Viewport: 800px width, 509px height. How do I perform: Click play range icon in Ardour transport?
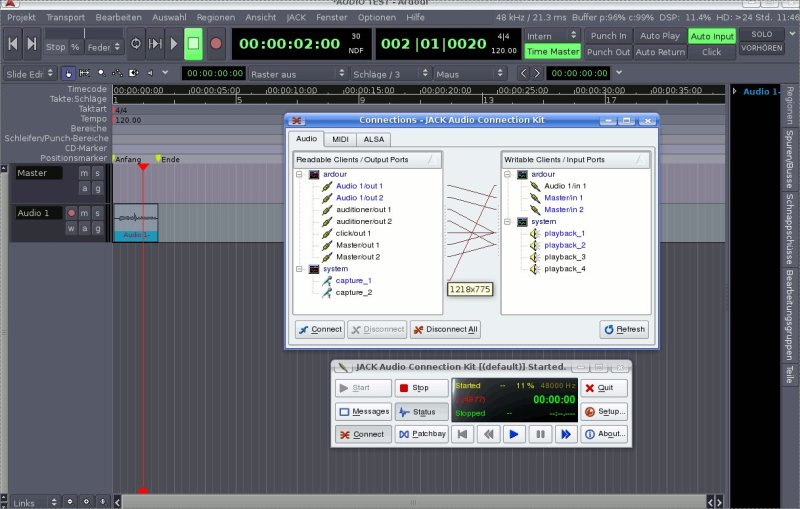(155, 44)
